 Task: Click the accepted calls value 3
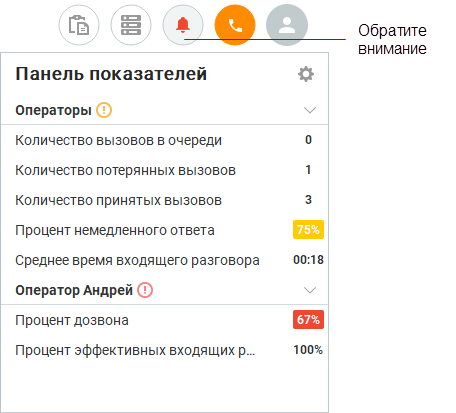[308, 200]
